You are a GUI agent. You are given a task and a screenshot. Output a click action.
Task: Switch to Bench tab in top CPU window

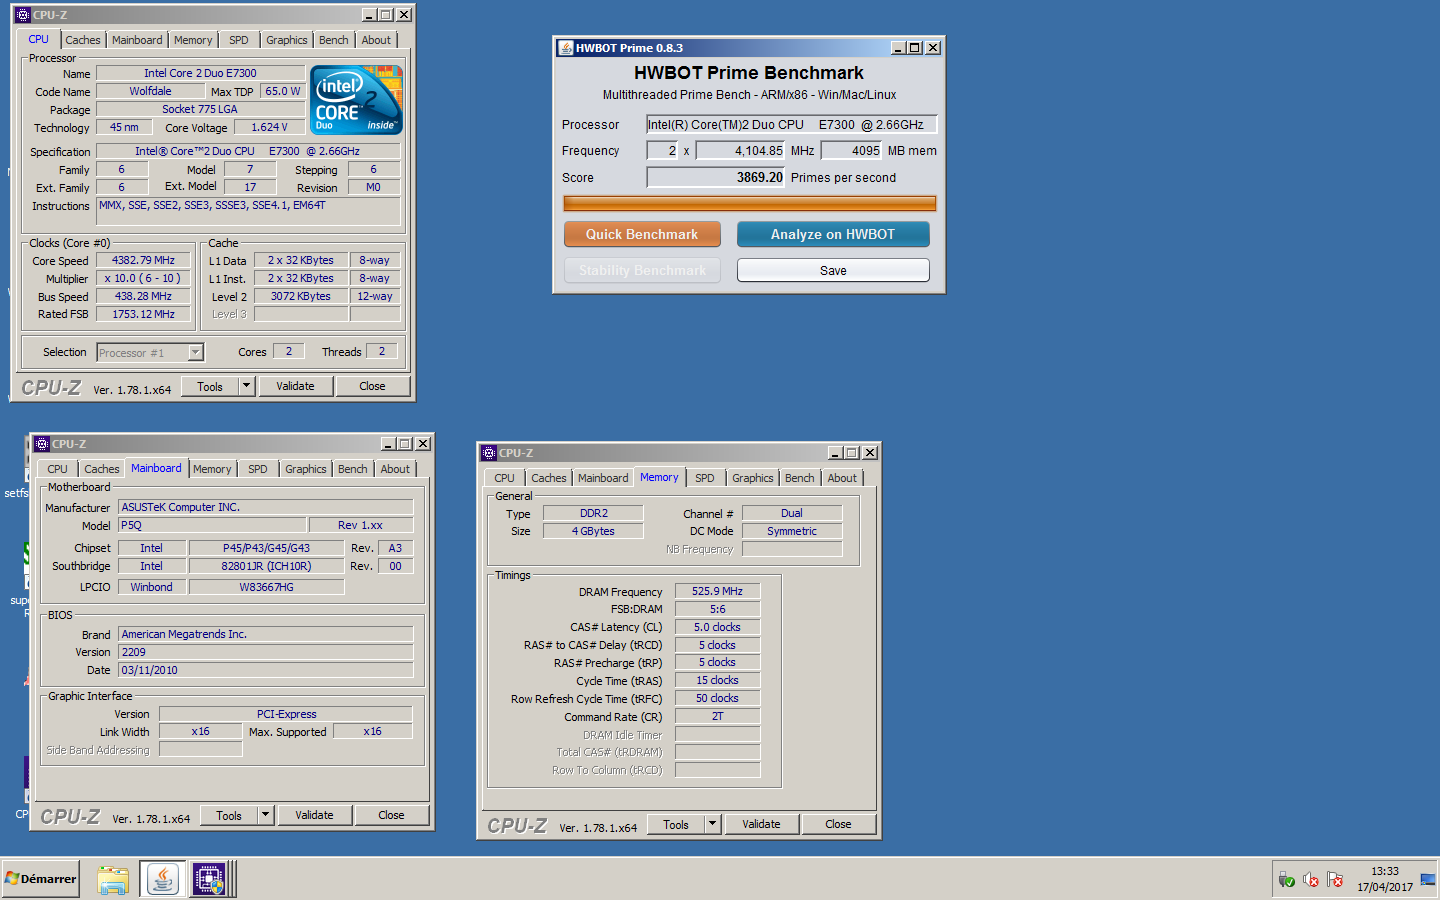(334, 40)
